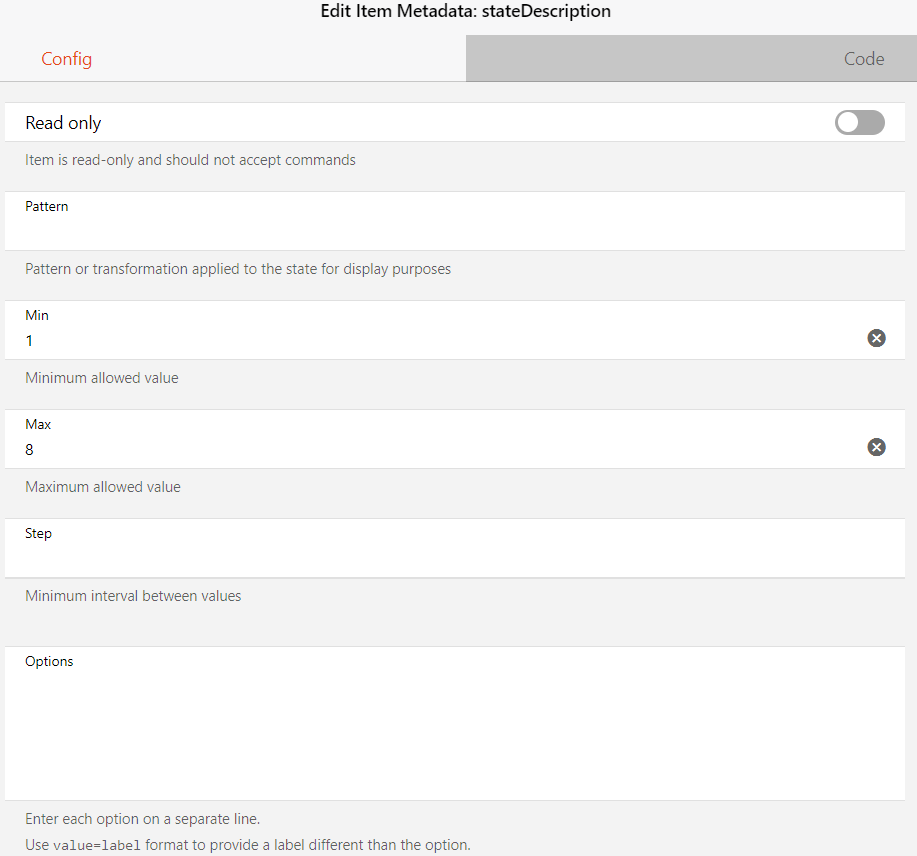917x856 pixels.
Task: Click the read-only item description text
Action: coord(190,160)
